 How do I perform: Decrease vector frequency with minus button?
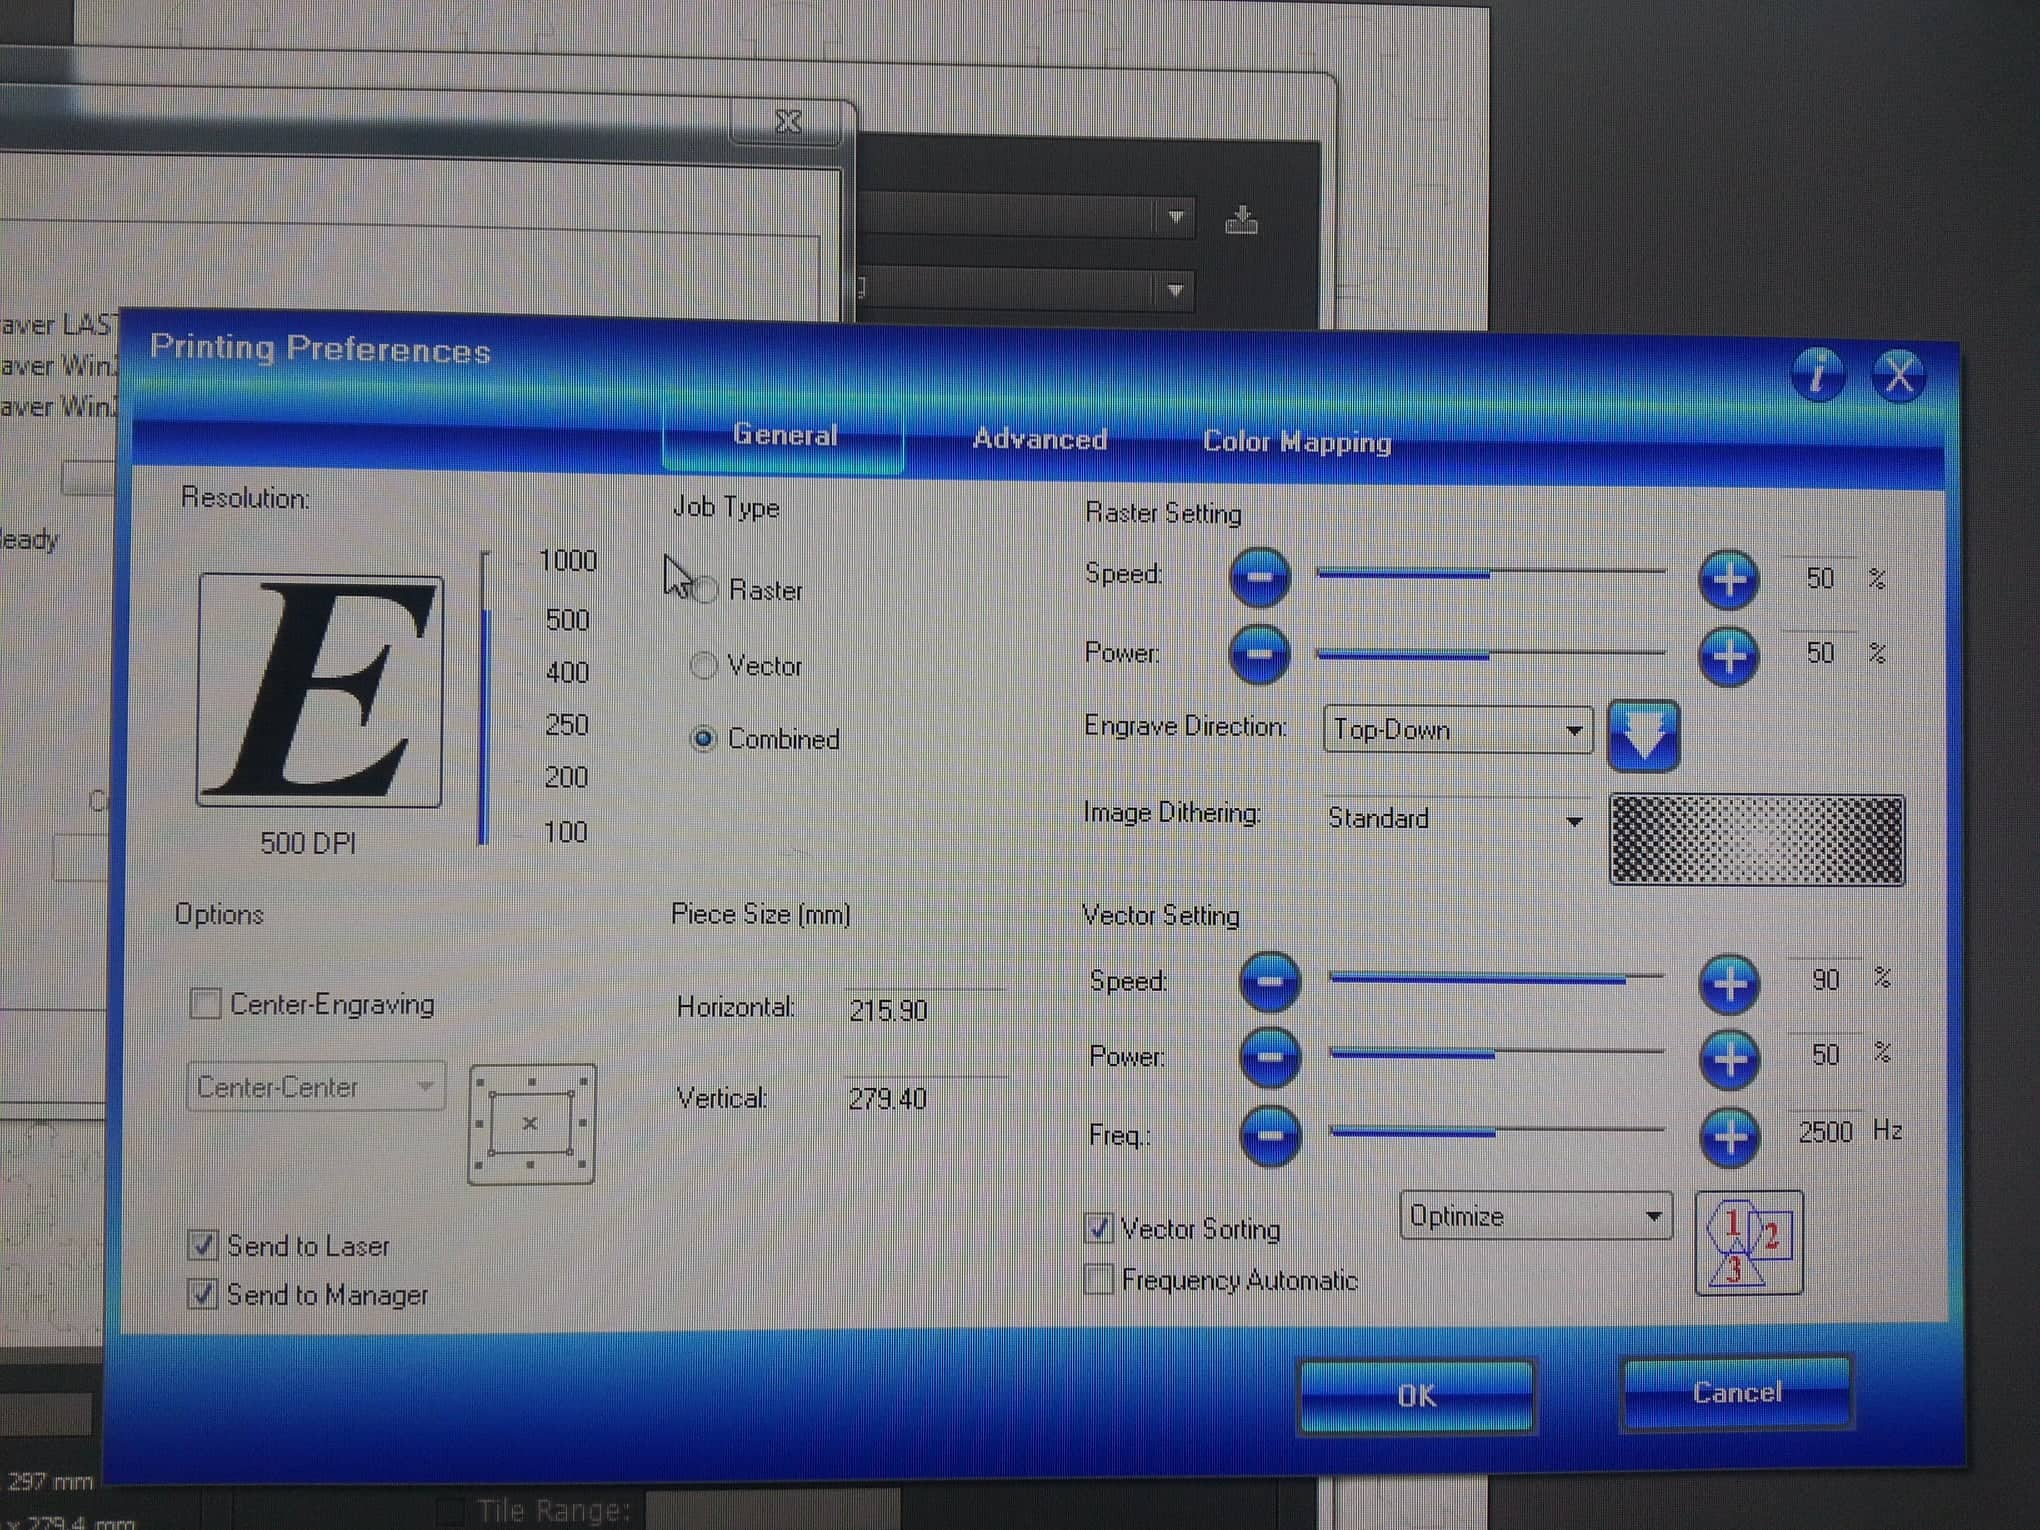pyautogui.click(x=1270, y=1135)
